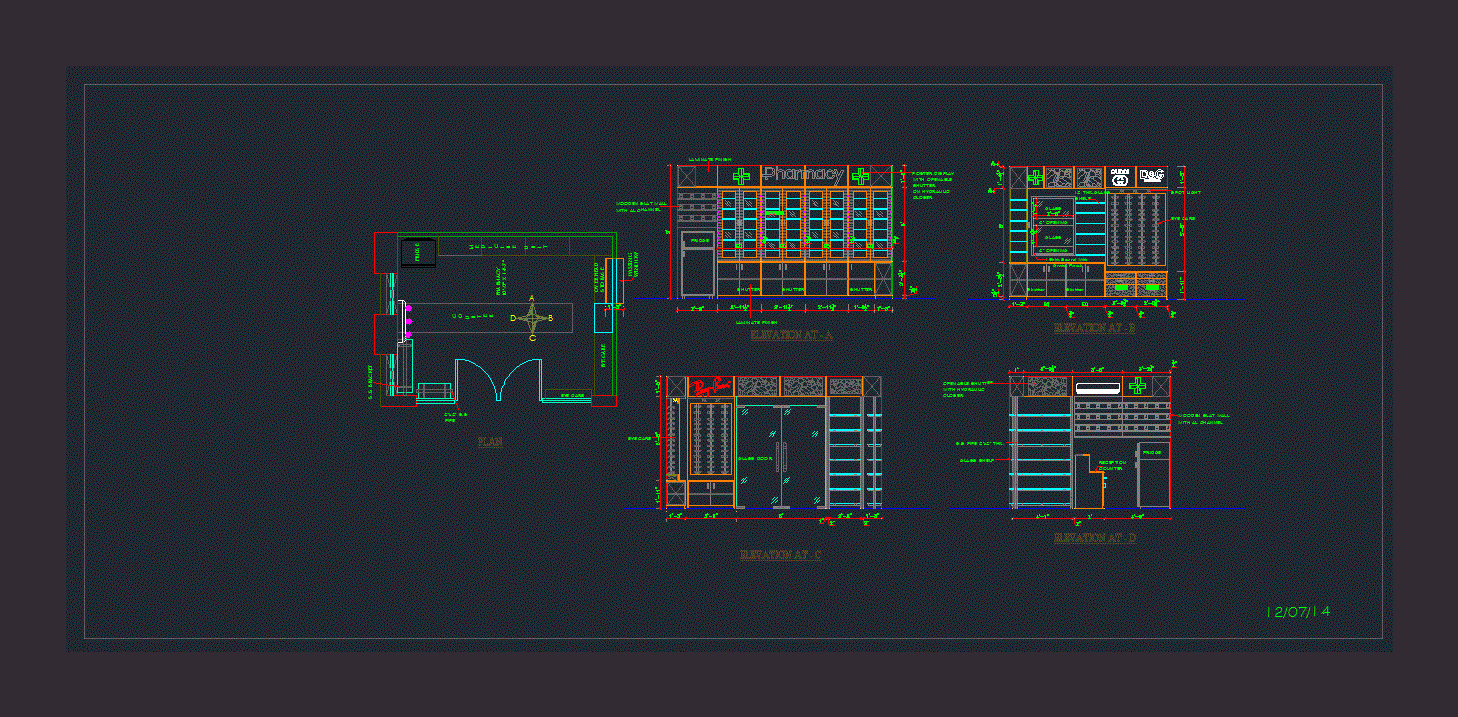Click the green cross symbol in Elevation B

[1035, 177]
